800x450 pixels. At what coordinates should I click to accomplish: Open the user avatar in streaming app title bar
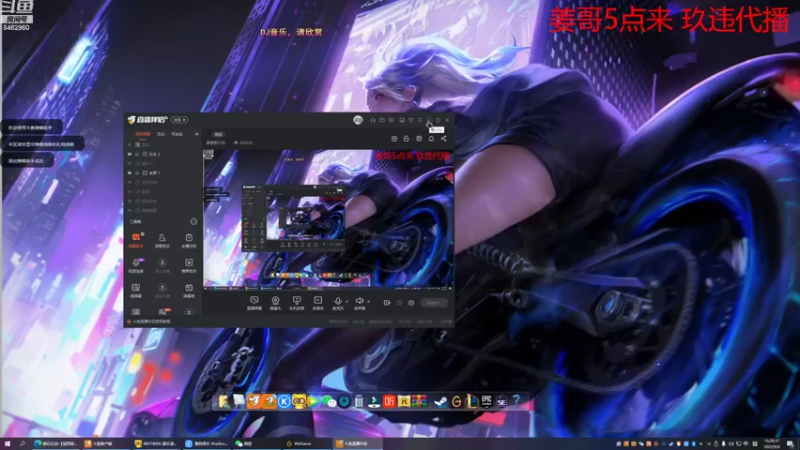pyautogui.click(x=358, y=120)
